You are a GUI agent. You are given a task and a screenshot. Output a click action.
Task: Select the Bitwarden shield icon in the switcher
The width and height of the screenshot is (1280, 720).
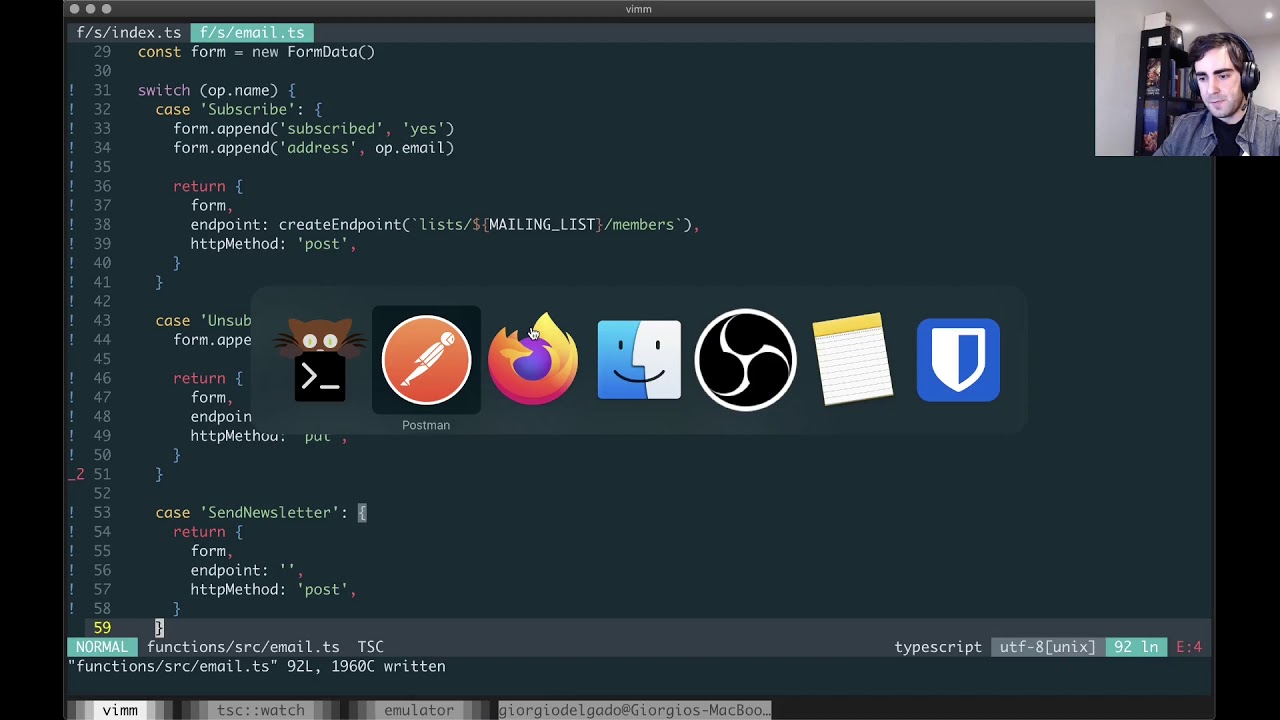click(x=958, y=360)
